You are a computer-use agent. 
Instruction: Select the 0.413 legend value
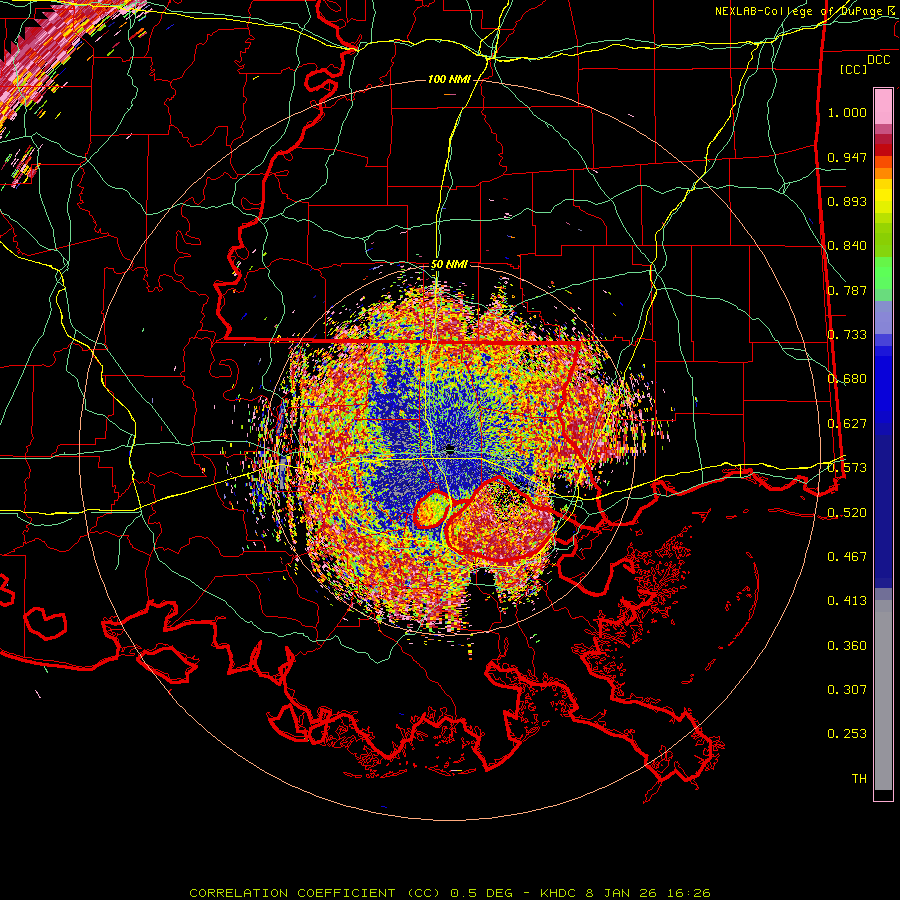847,601
